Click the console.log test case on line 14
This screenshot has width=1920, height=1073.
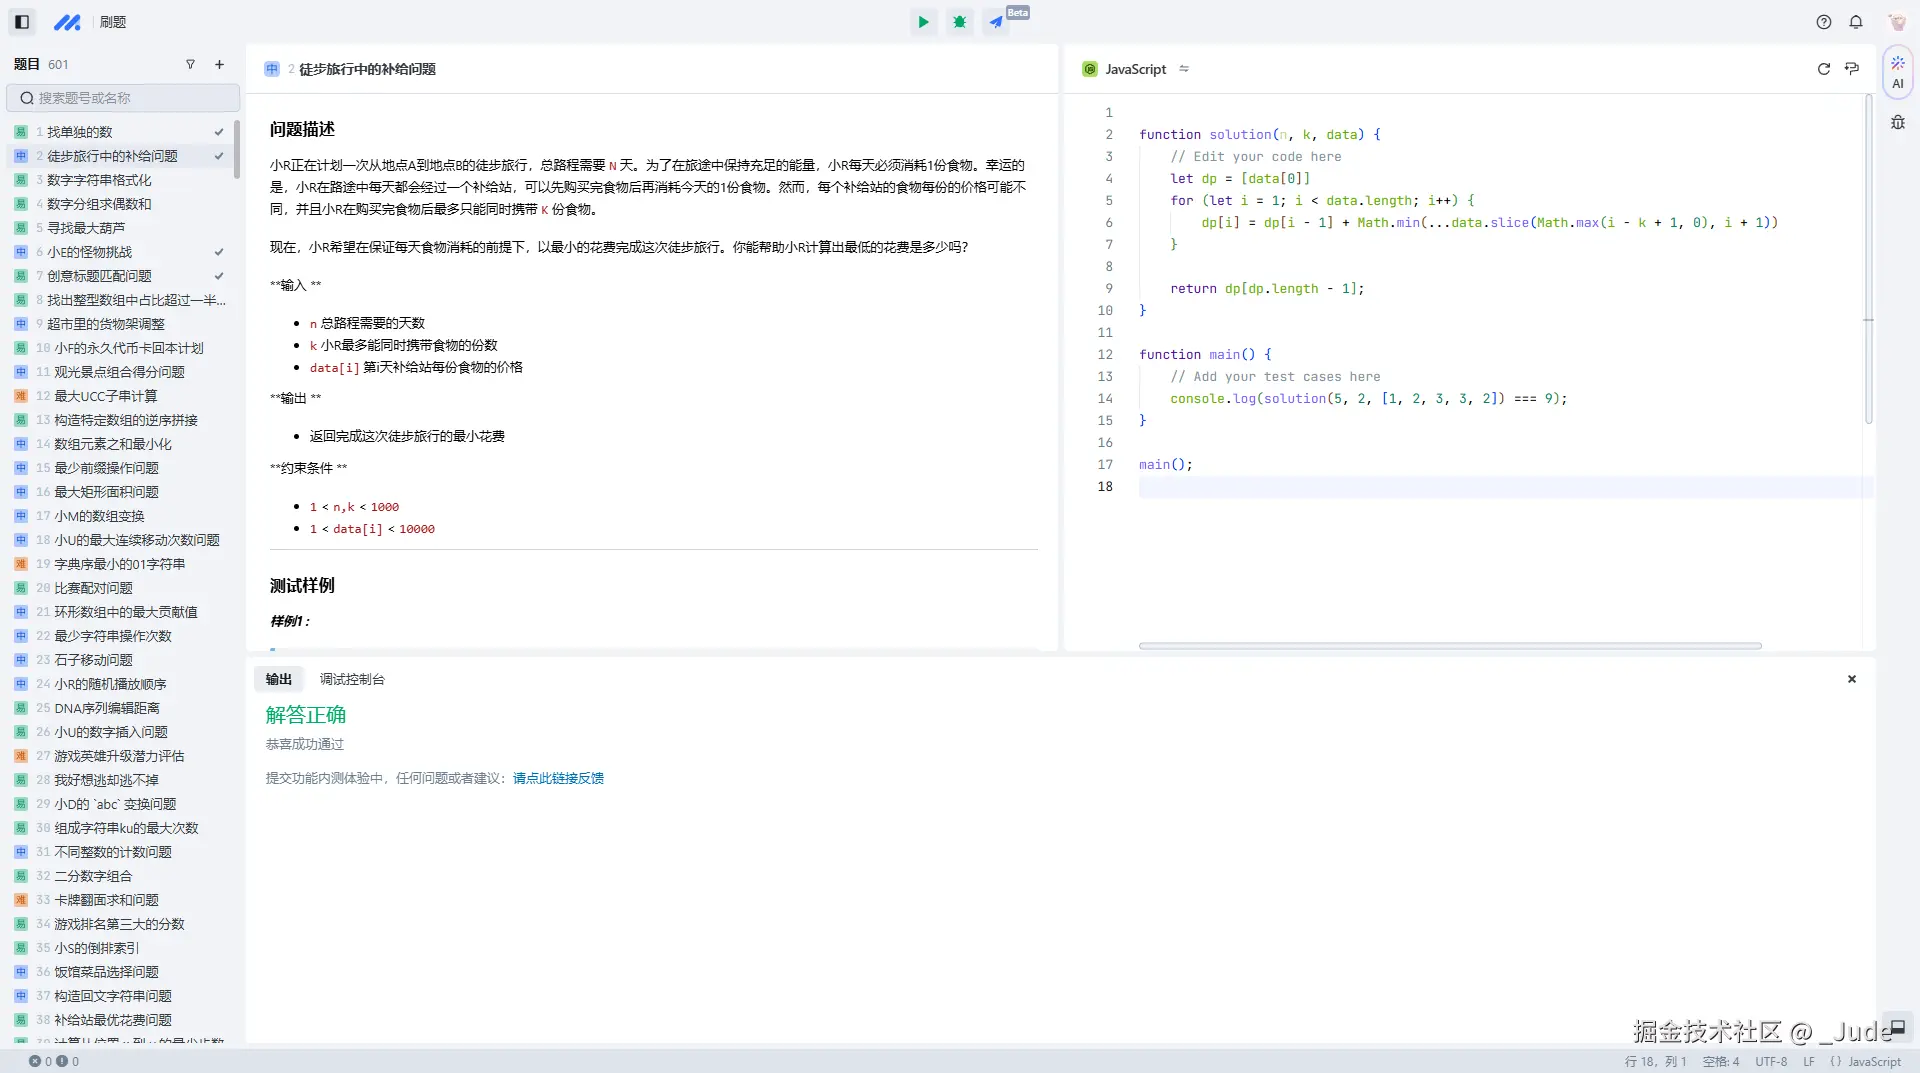[1369, 399]
